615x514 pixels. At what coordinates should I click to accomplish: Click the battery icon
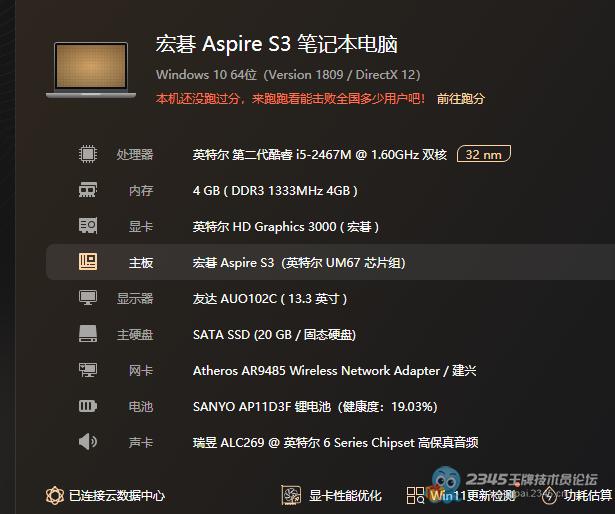click(x=88, y=406)
